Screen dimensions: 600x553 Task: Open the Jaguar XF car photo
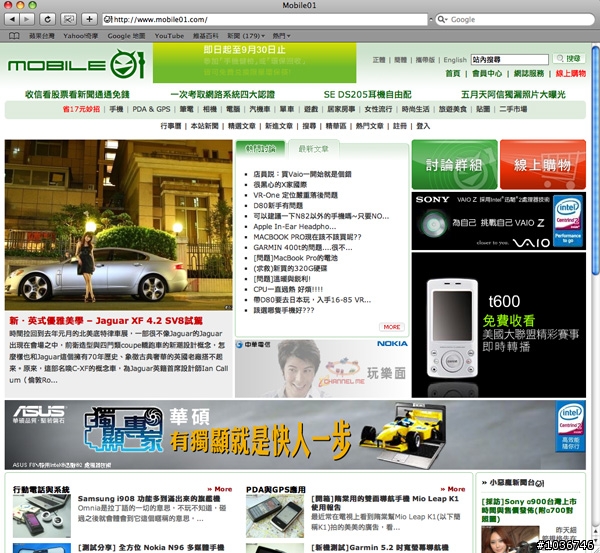(x=119, y=225)
